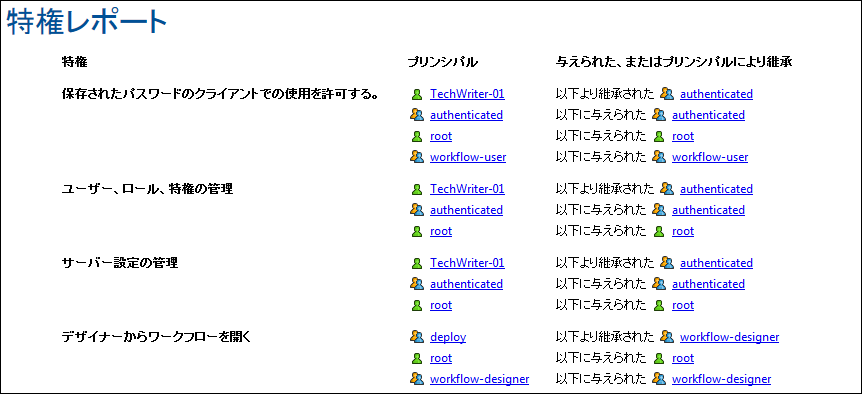Viewport: 862px width, 394px height.
Task: Open inherited authenticated link in ユーザー、ロール、特権の管理 section
Action: 716,189
